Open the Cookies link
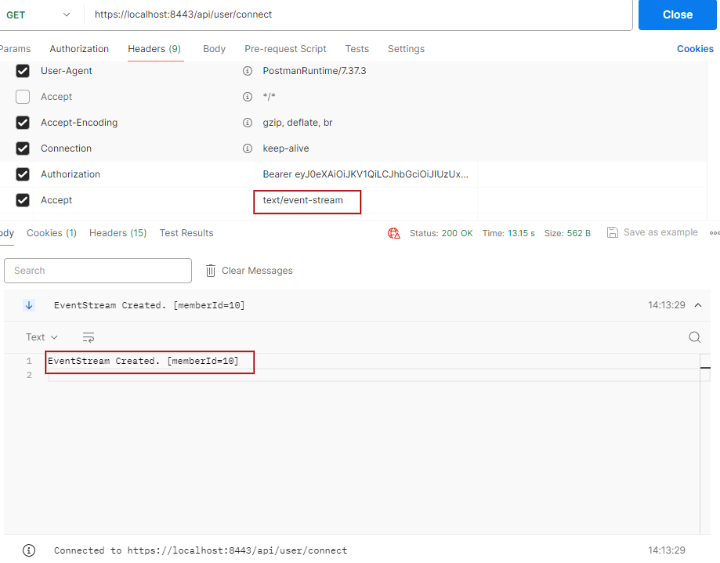 695,49
